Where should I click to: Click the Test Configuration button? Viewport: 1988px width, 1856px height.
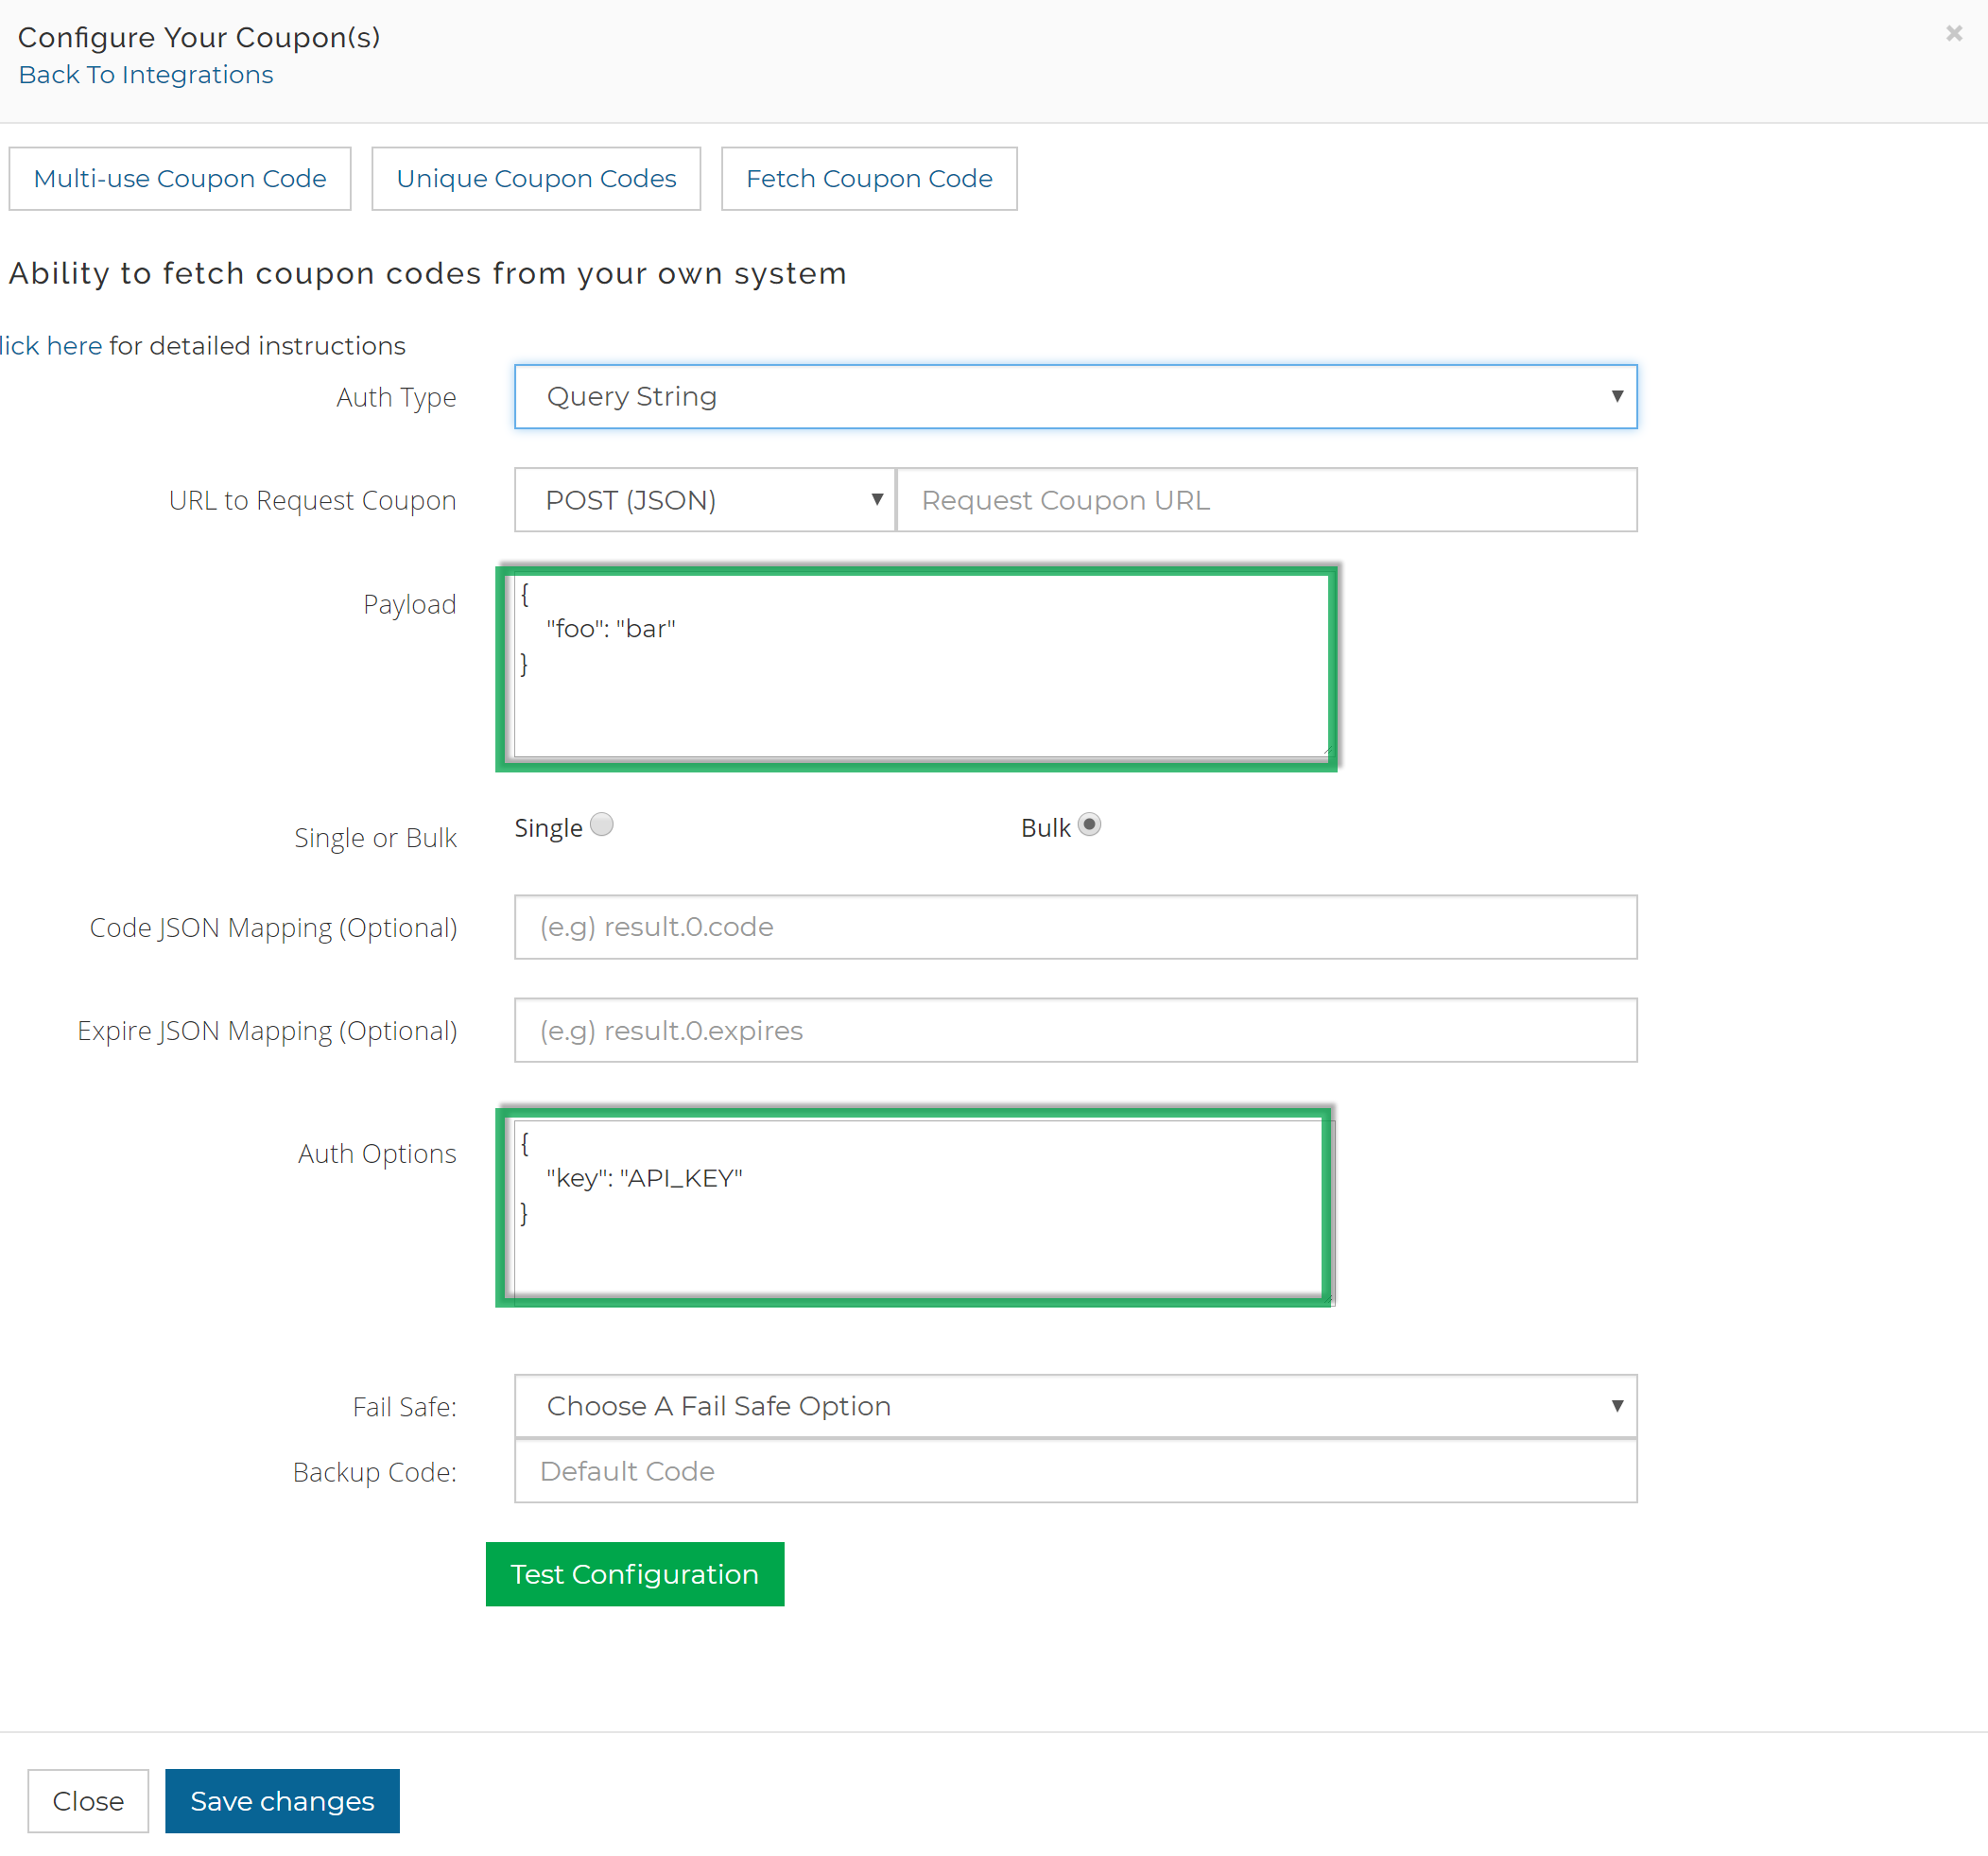(x=635, y=1573)
